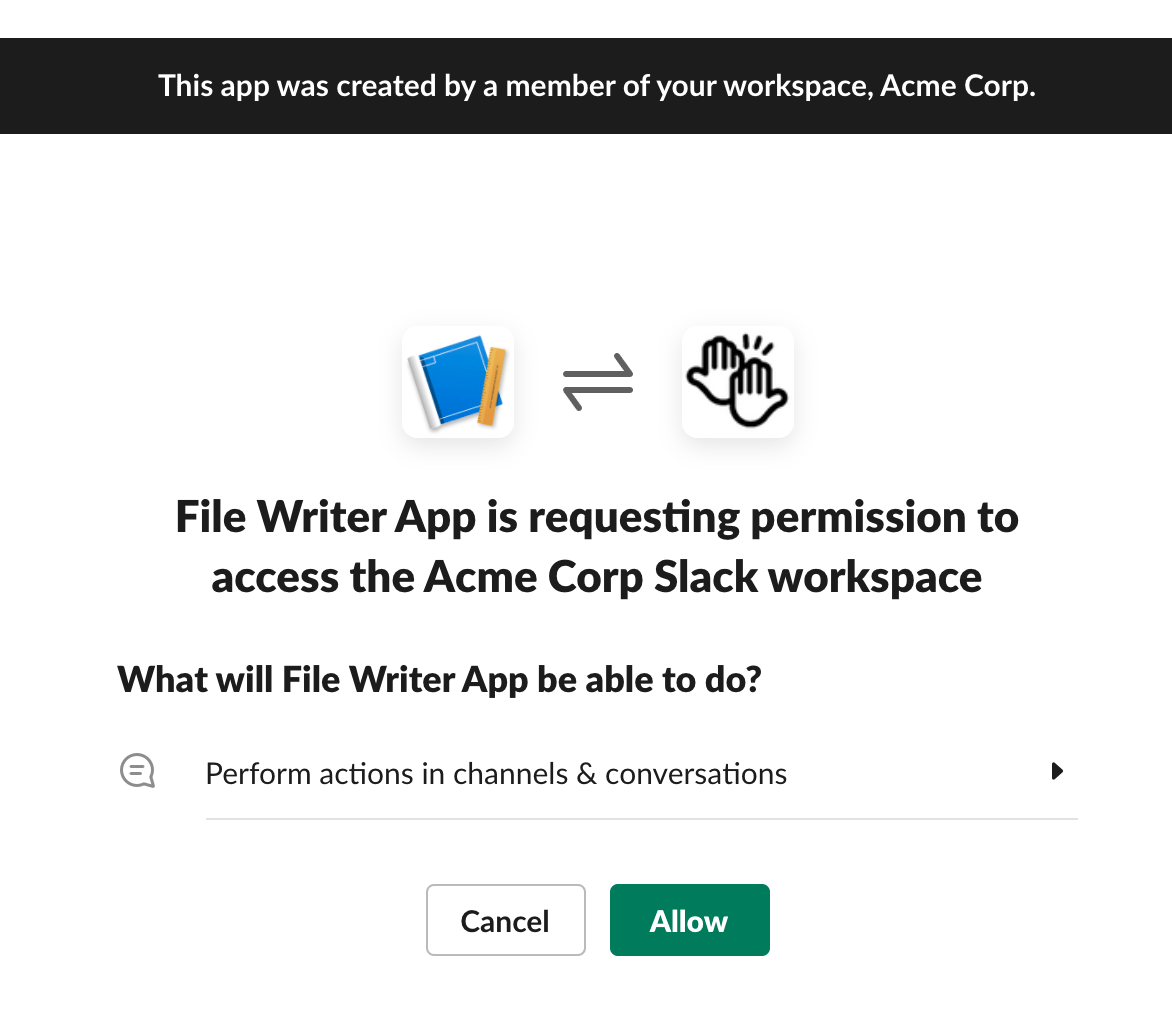The image size is (1172, 1030).
Task: Click the exchange arrows icon between app icons
Action: (x=597, y=381)
